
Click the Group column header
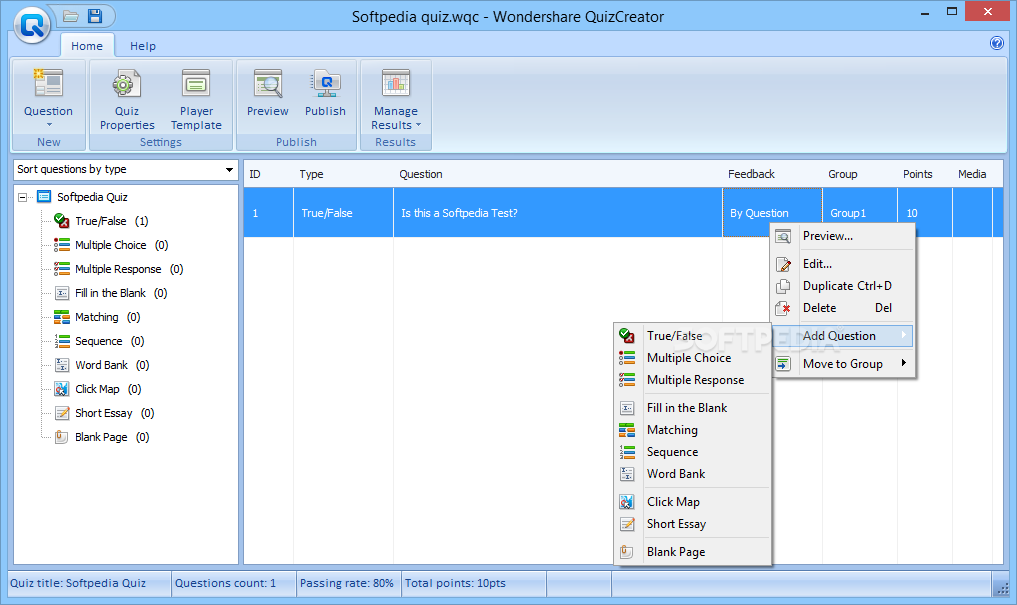tap(860, 174)
